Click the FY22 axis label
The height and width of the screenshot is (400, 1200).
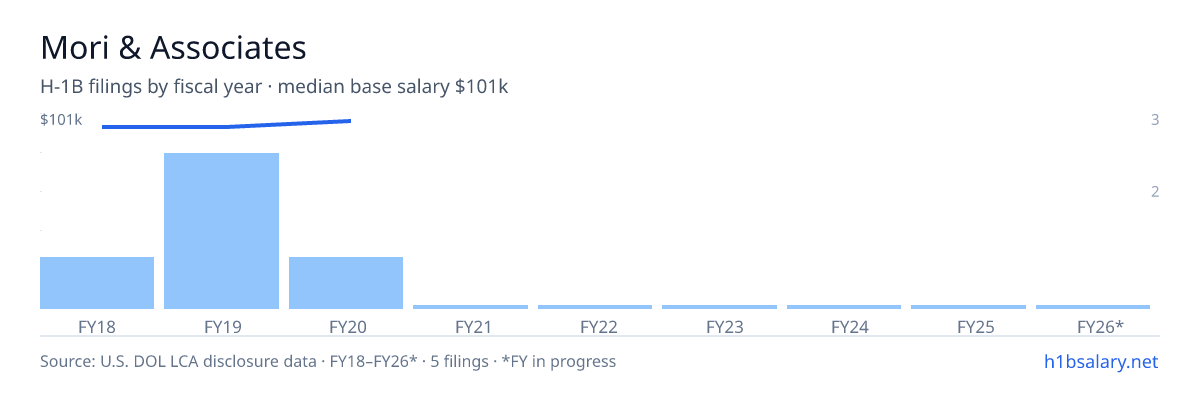click(x=598, y=327)
